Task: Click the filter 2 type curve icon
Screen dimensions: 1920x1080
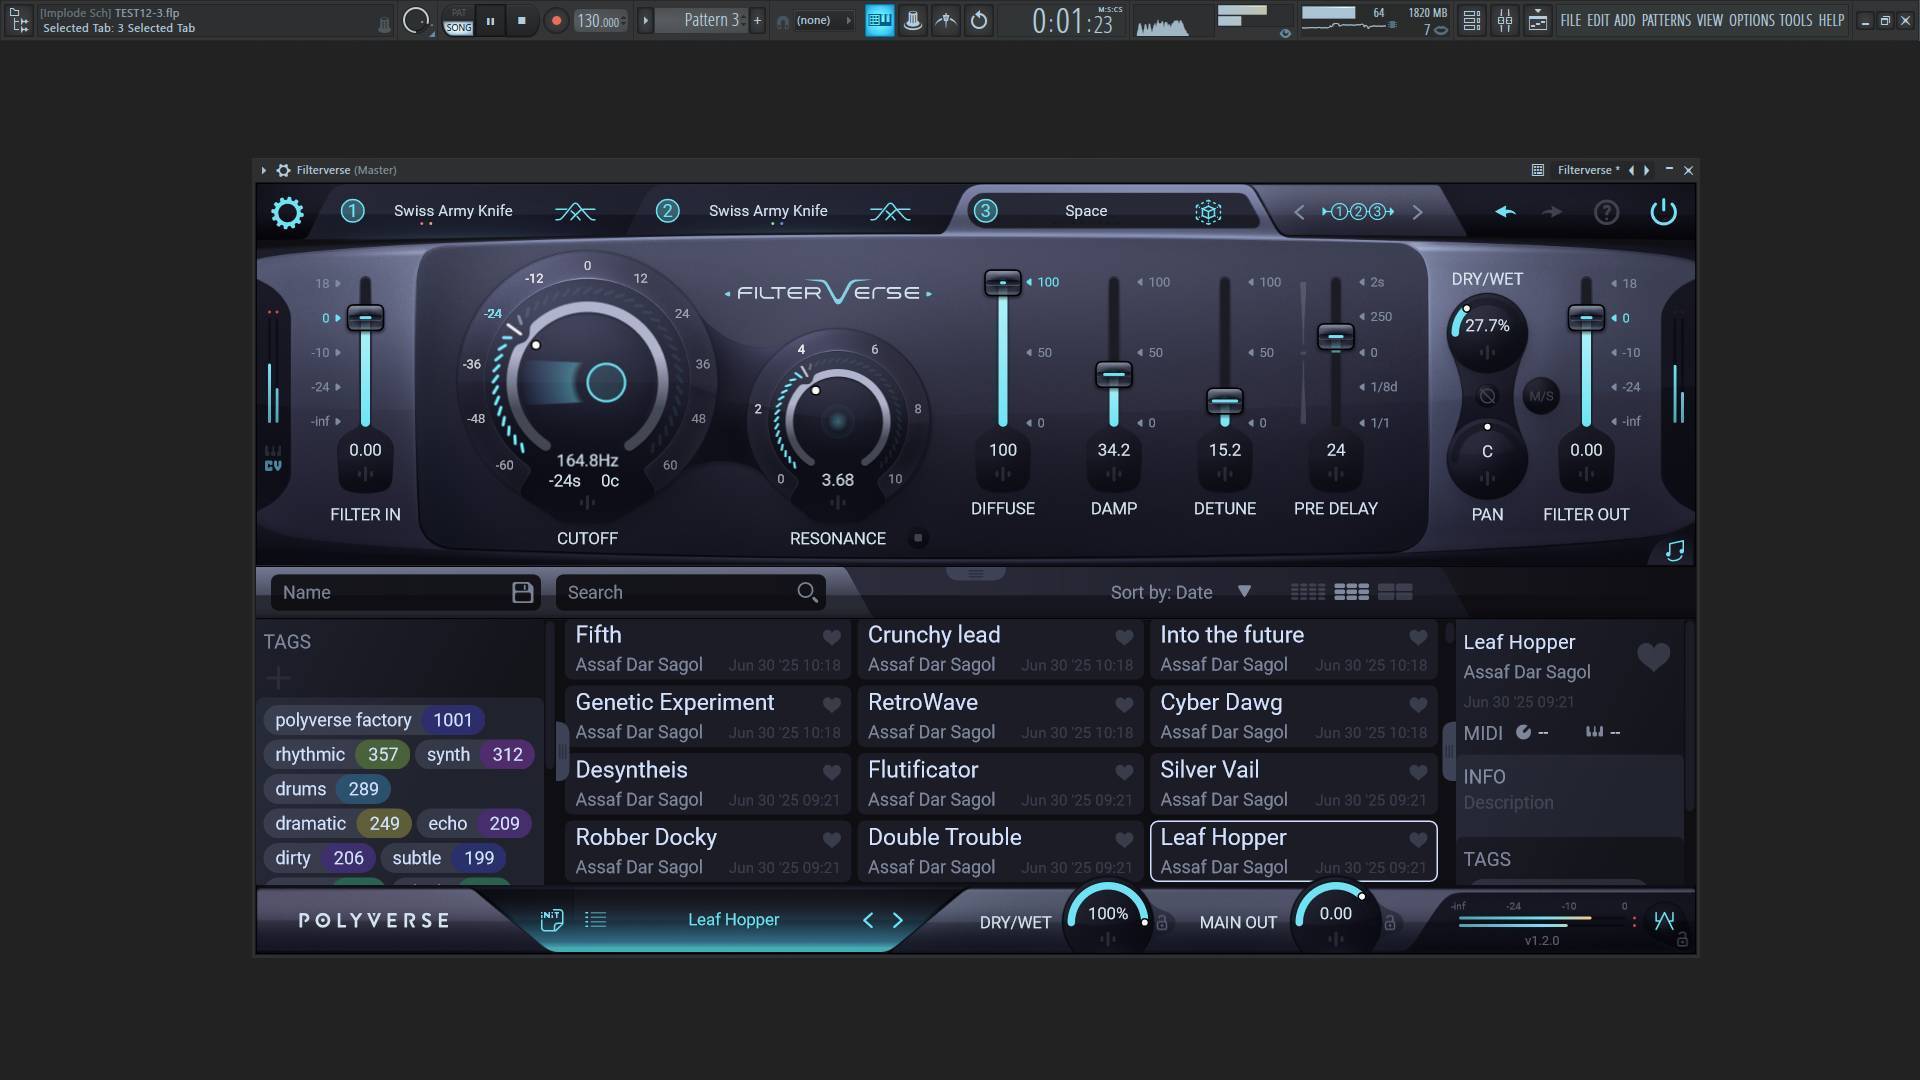Action: coord(890,212)
